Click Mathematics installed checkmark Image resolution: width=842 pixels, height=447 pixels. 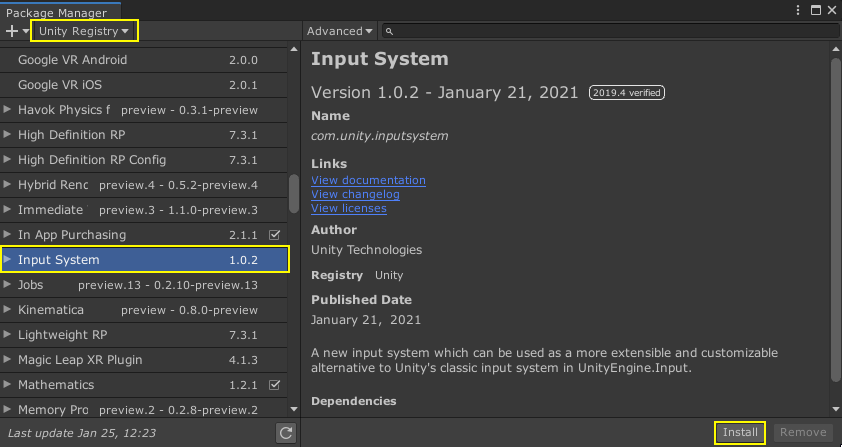(x=274, y=385)
